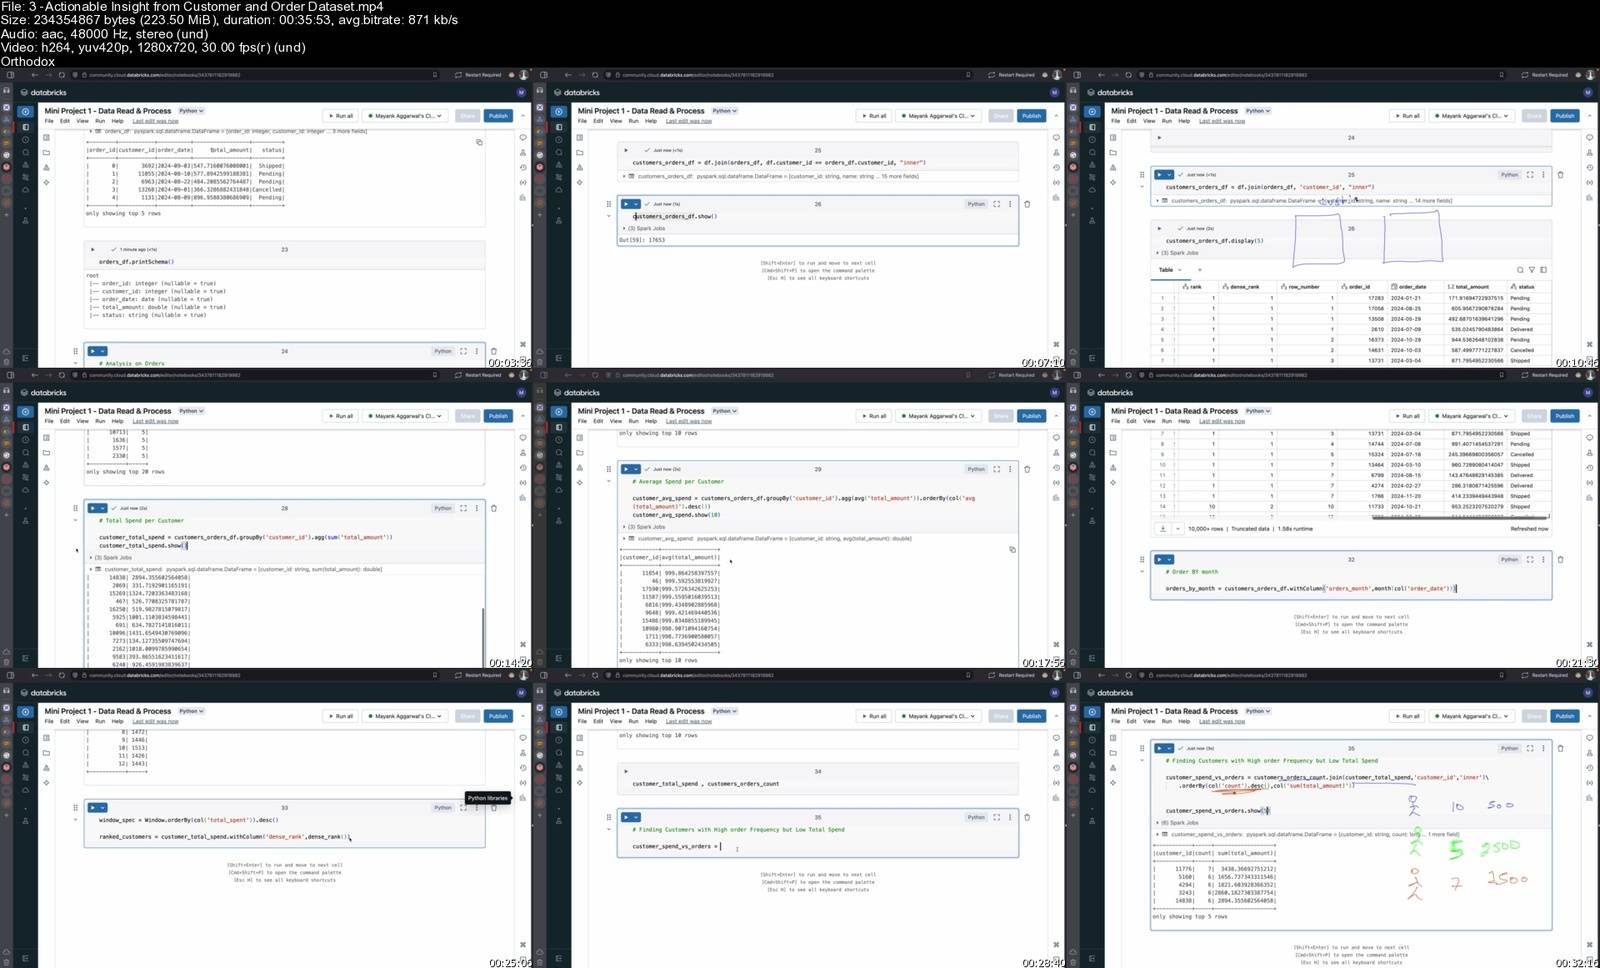Image resolution: width=1600 pixels, height=968 pixels.
Task: Copy the avg spend output in the 00:17 frame
Action: click(1012, 549)
